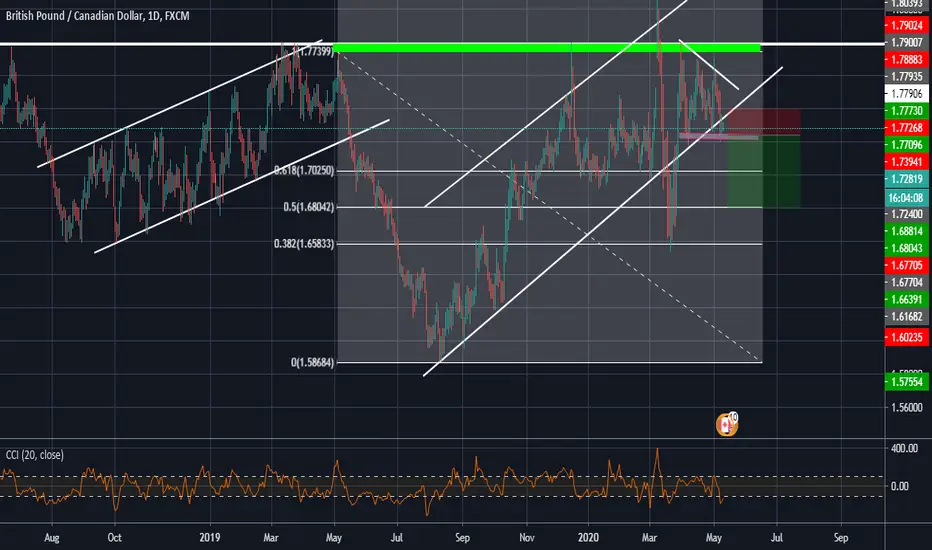This screenshot has width=932, height=550.
Task: Select the green take-profit zone of short position
Action: (x=764, y=171)
